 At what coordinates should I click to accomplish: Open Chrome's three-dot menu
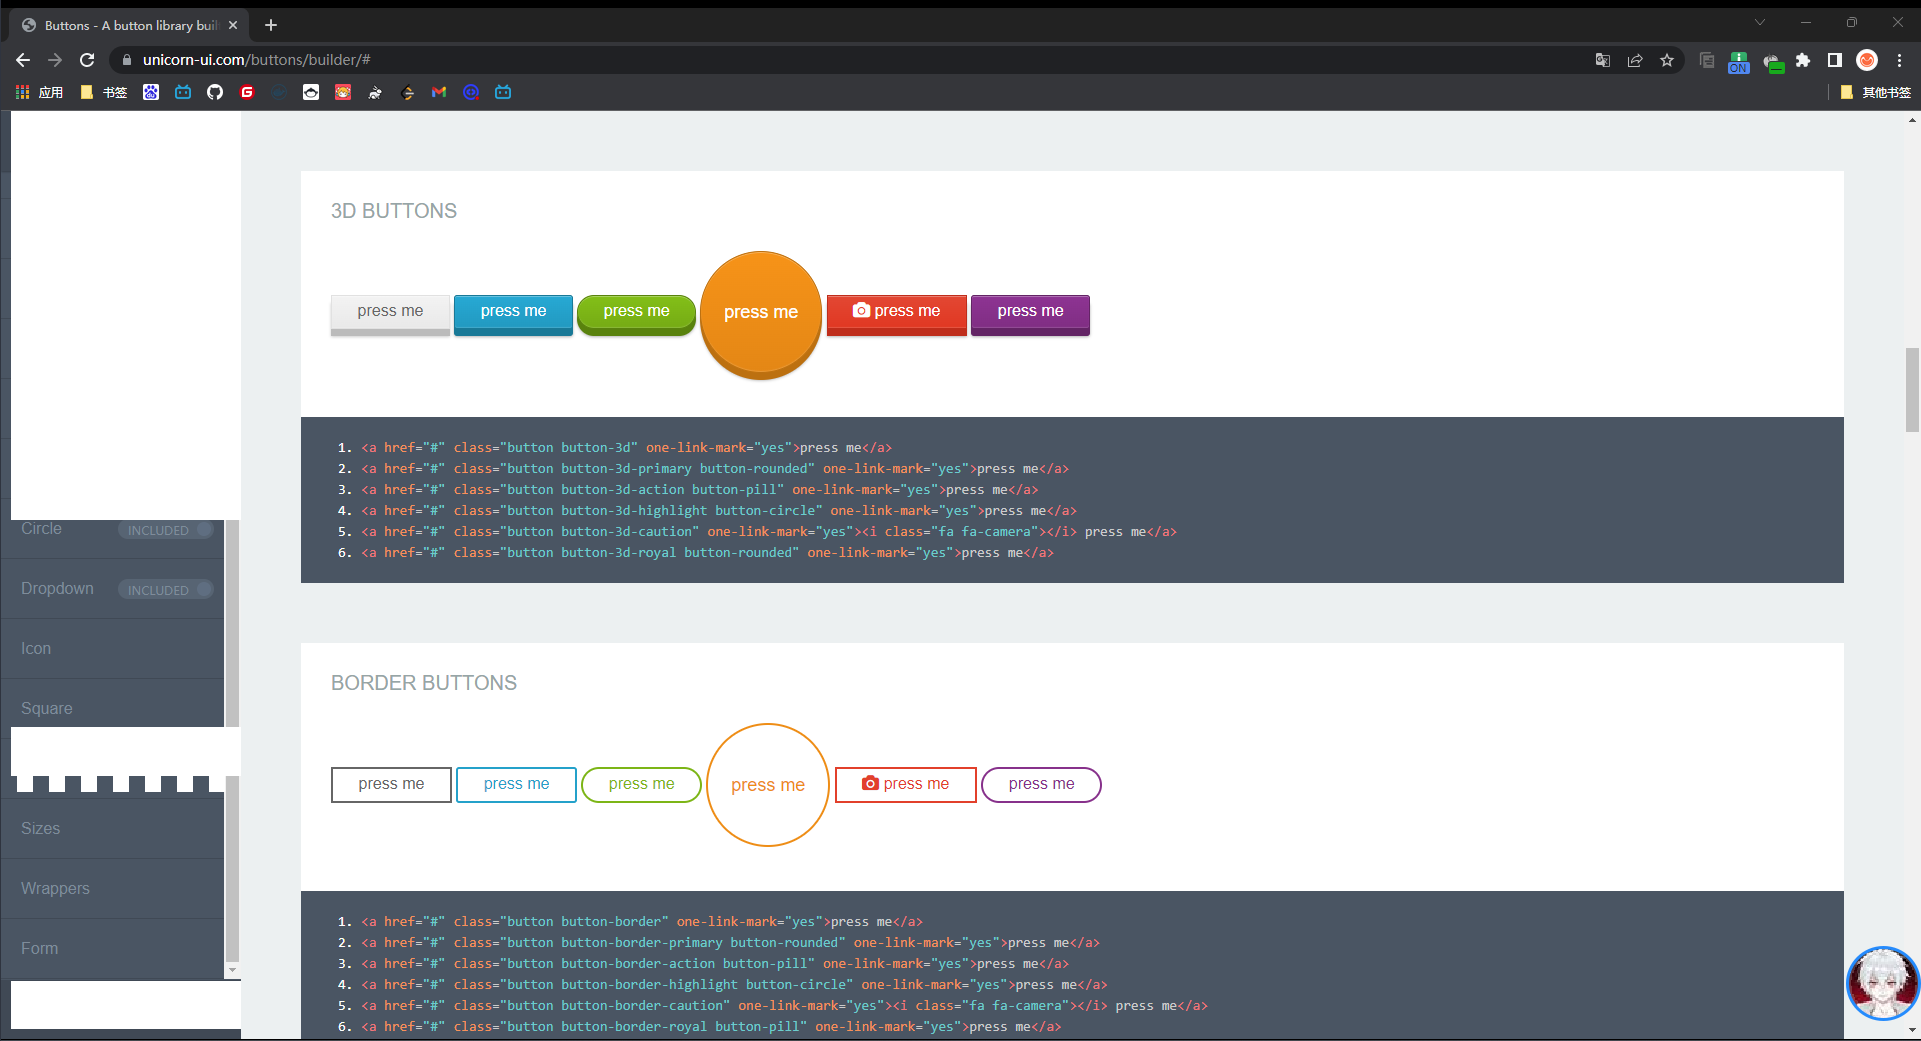click(1899, 60)
